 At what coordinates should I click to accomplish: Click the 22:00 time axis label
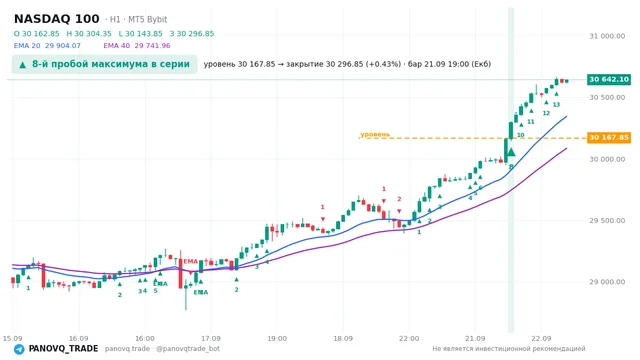point(409,338)
